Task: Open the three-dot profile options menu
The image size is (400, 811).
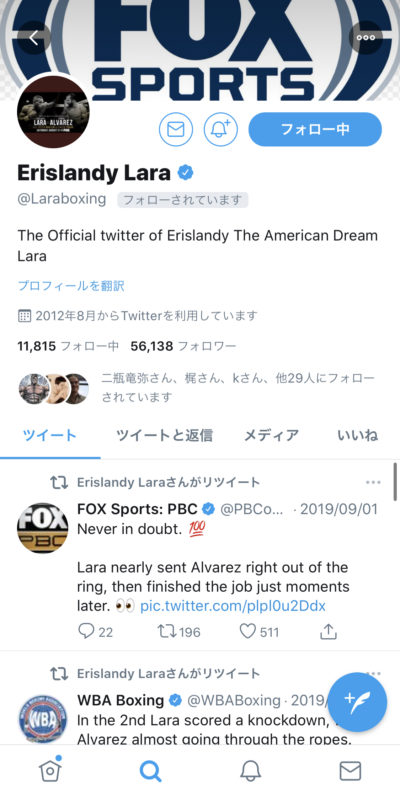Action: click(x=366, y=38)
